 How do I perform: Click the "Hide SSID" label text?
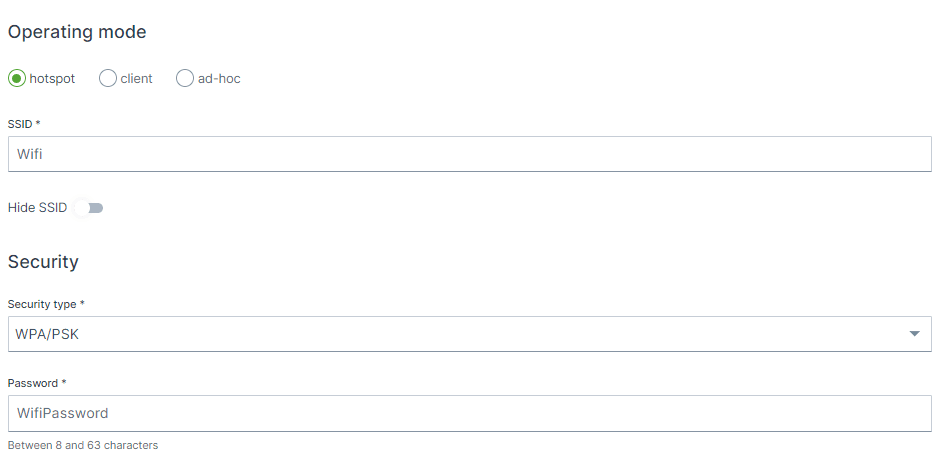37,208
